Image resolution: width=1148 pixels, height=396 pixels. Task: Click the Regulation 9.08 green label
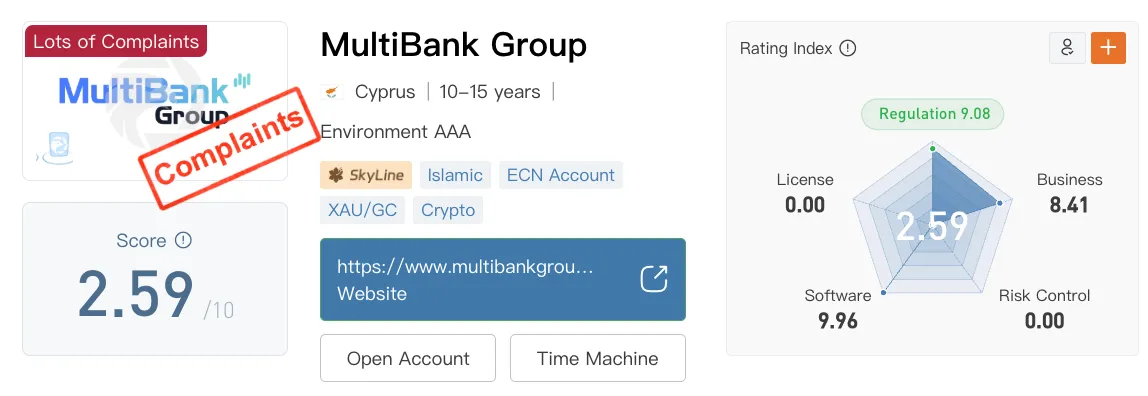tap(932, 114)
